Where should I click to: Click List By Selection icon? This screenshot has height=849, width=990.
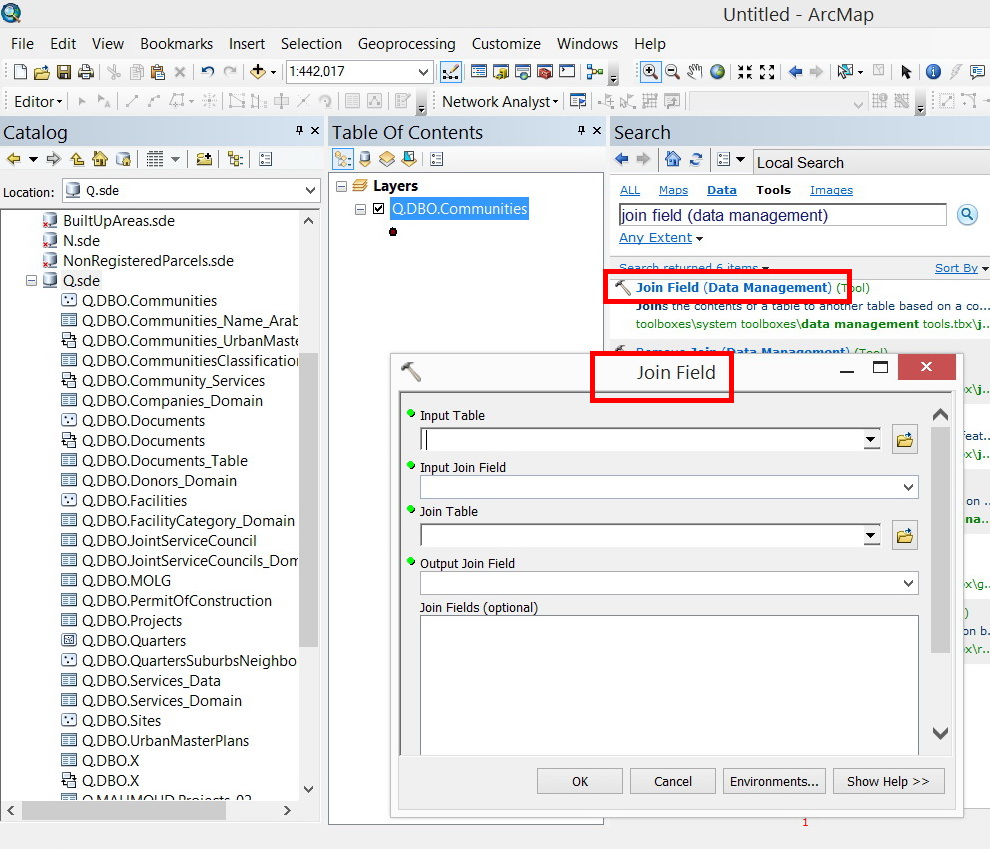pos(409,159)
